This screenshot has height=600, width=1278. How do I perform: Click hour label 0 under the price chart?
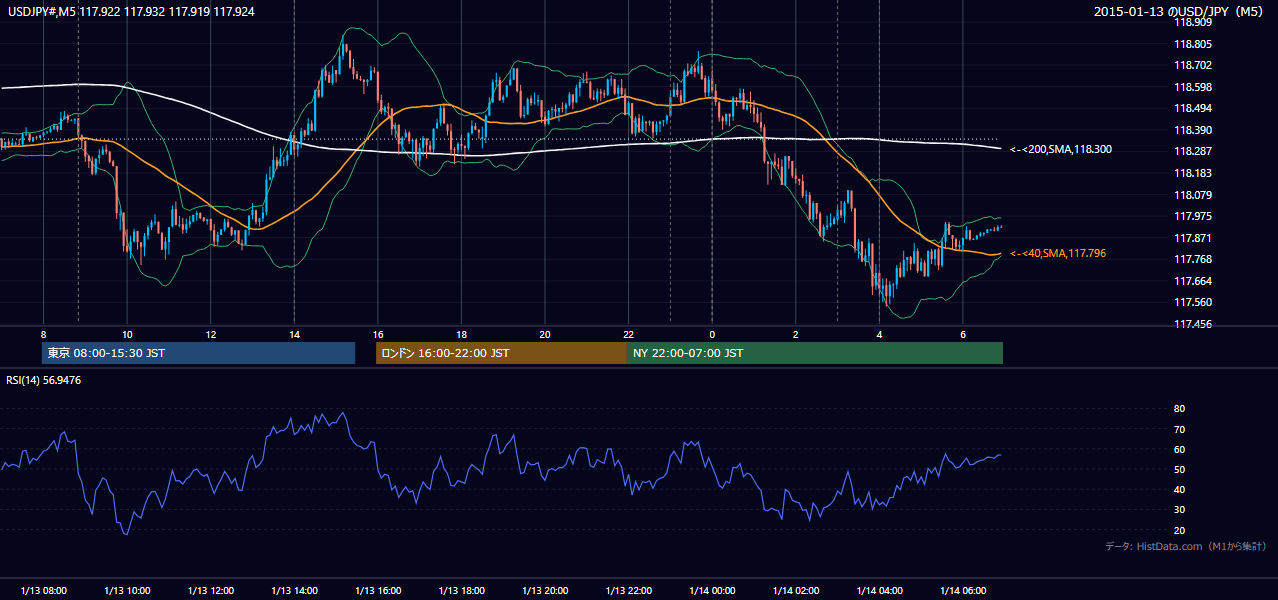712,333
